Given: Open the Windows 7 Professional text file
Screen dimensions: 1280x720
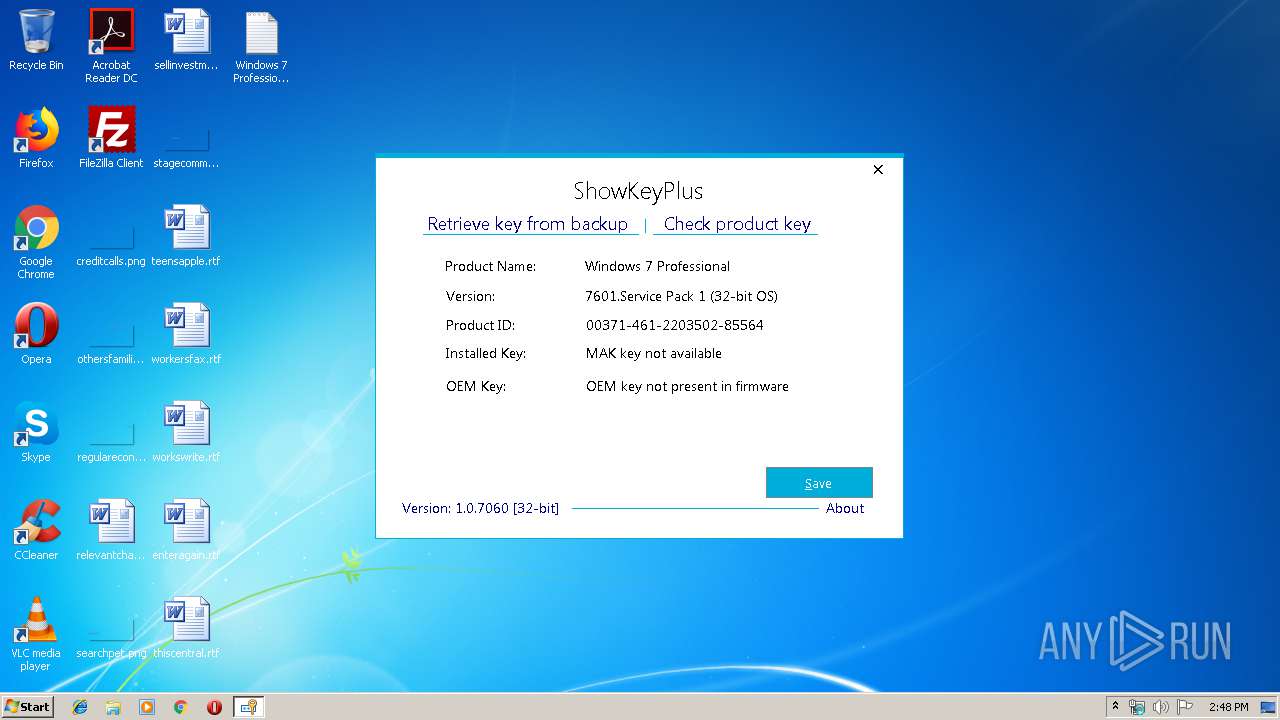Looking at the screenshot, I should pyautogui.click(x=261, y=46).
